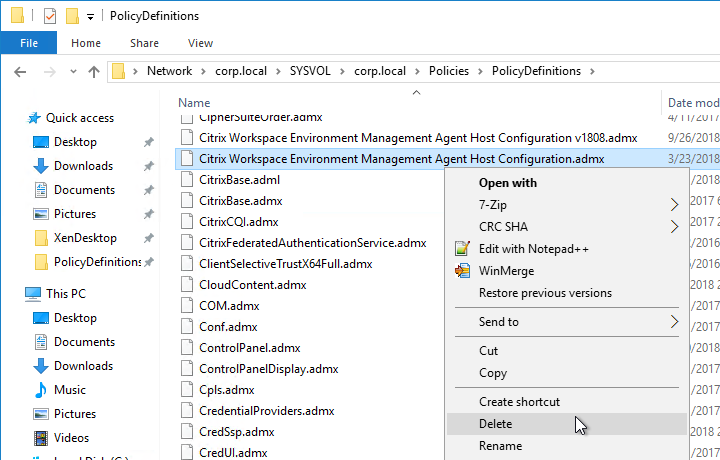Open Pictures under Quick access
Image resolution: width=720 pixels, height=460 pixels.
tap(75, 214)
